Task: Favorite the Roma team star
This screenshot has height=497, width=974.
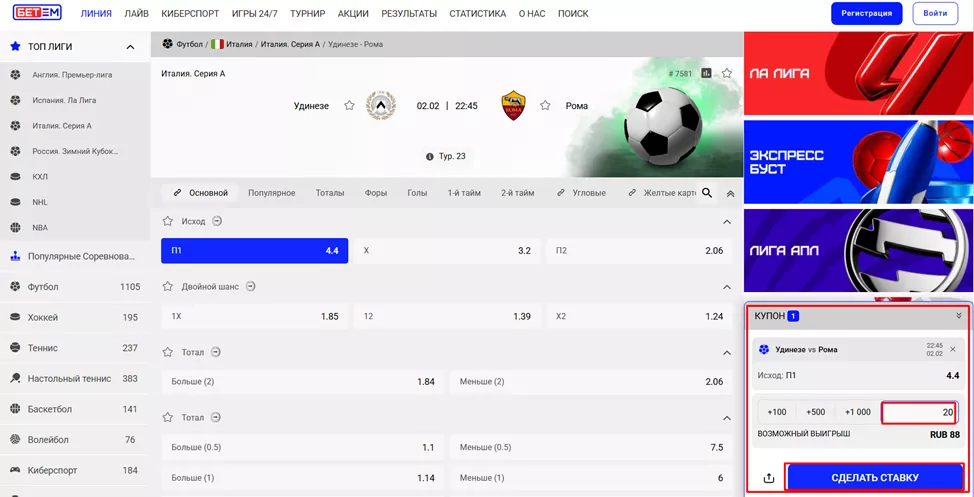Action: tap(545, 106)
